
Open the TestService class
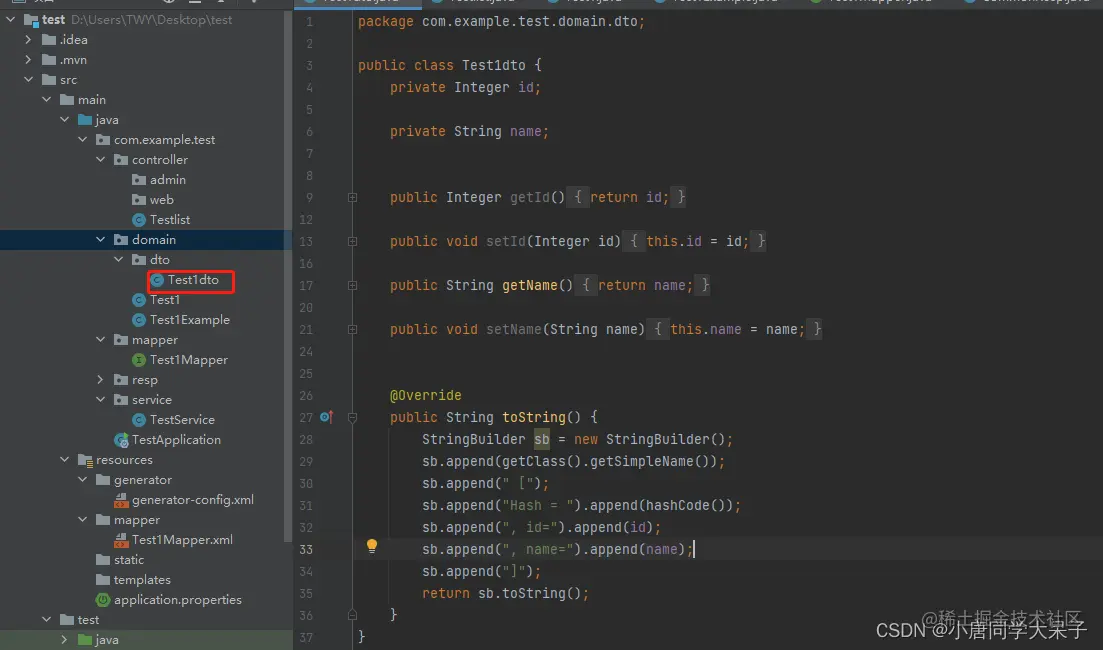pyautogui.click(x=182, y=420)
